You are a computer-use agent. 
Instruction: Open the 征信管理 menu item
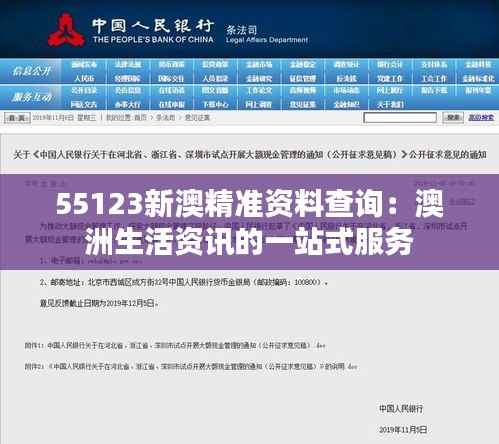(x=302, y=79)
